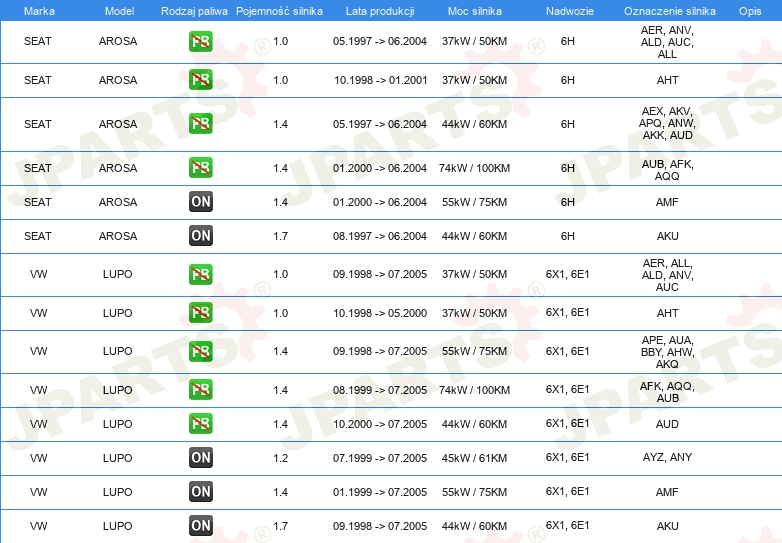Click the petrol icon in the SEAT AROSA AHT row

coord(200,80)
